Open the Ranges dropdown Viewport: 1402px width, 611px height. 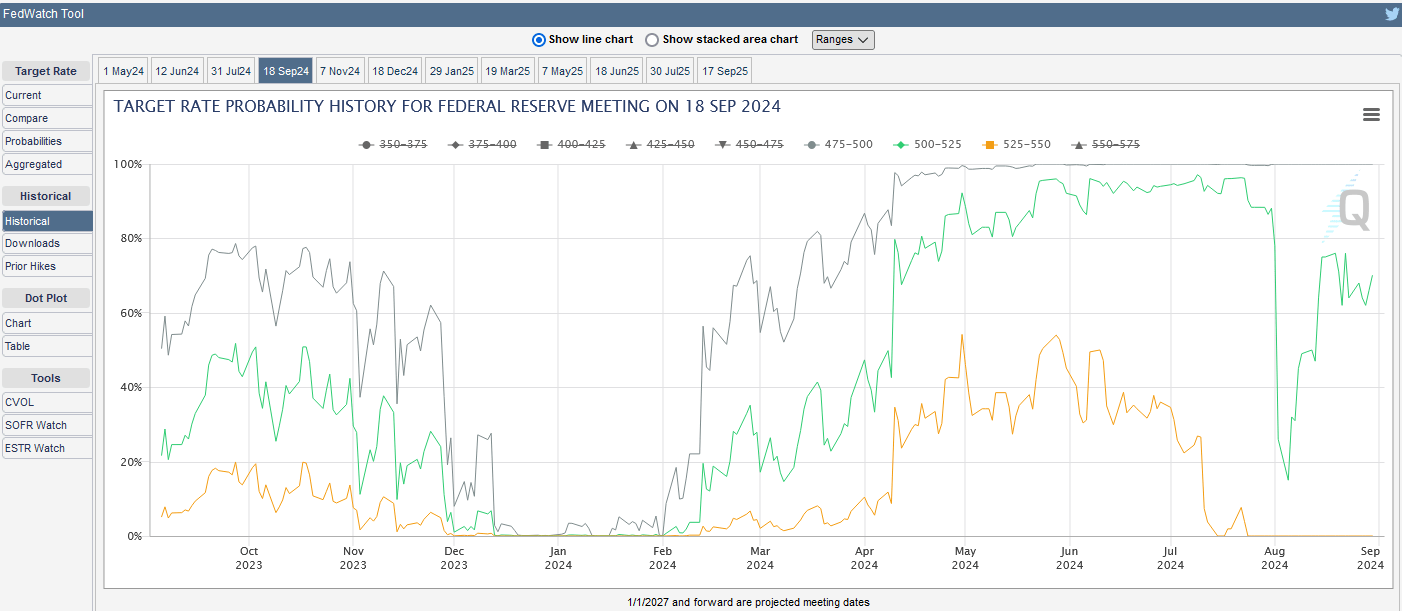click(x=845, y=39)
